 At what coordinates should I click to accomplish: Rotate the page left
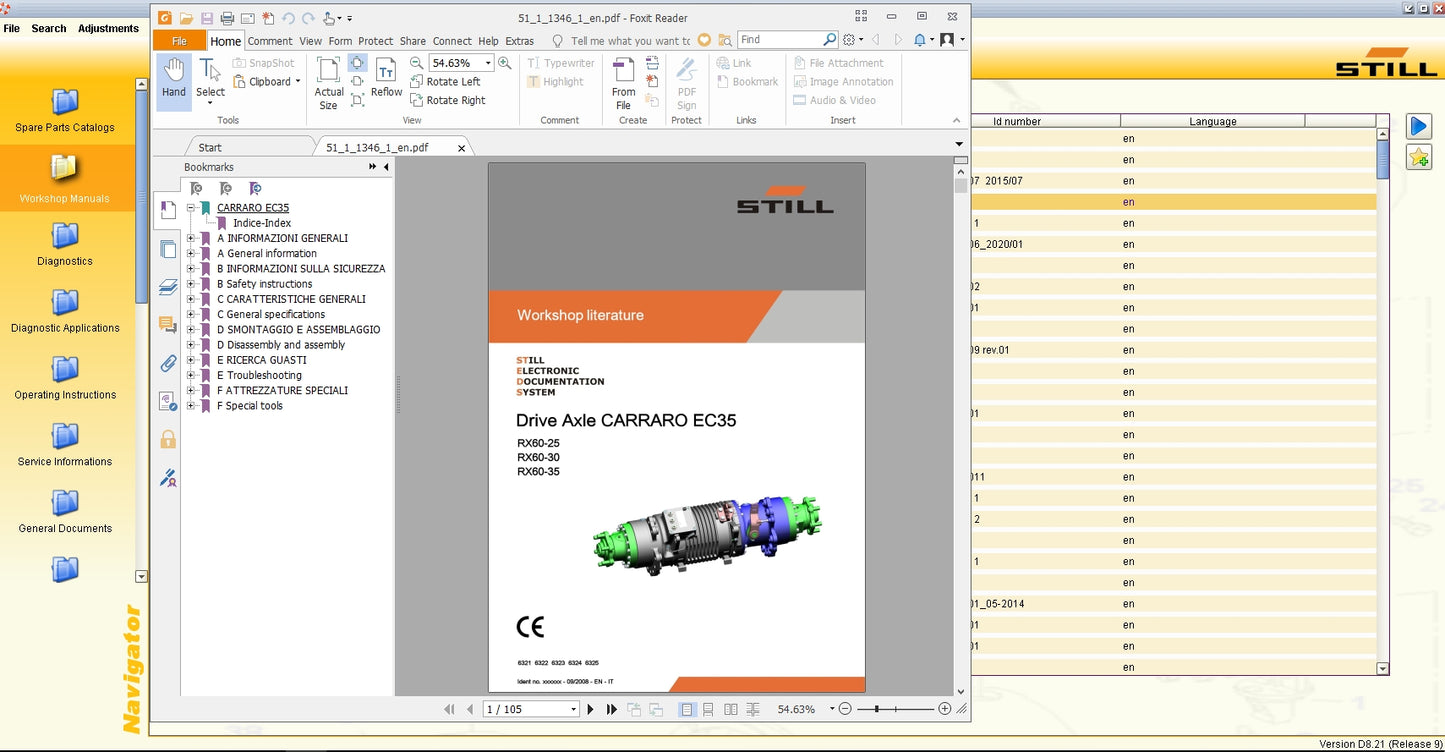tap(445, 82)
